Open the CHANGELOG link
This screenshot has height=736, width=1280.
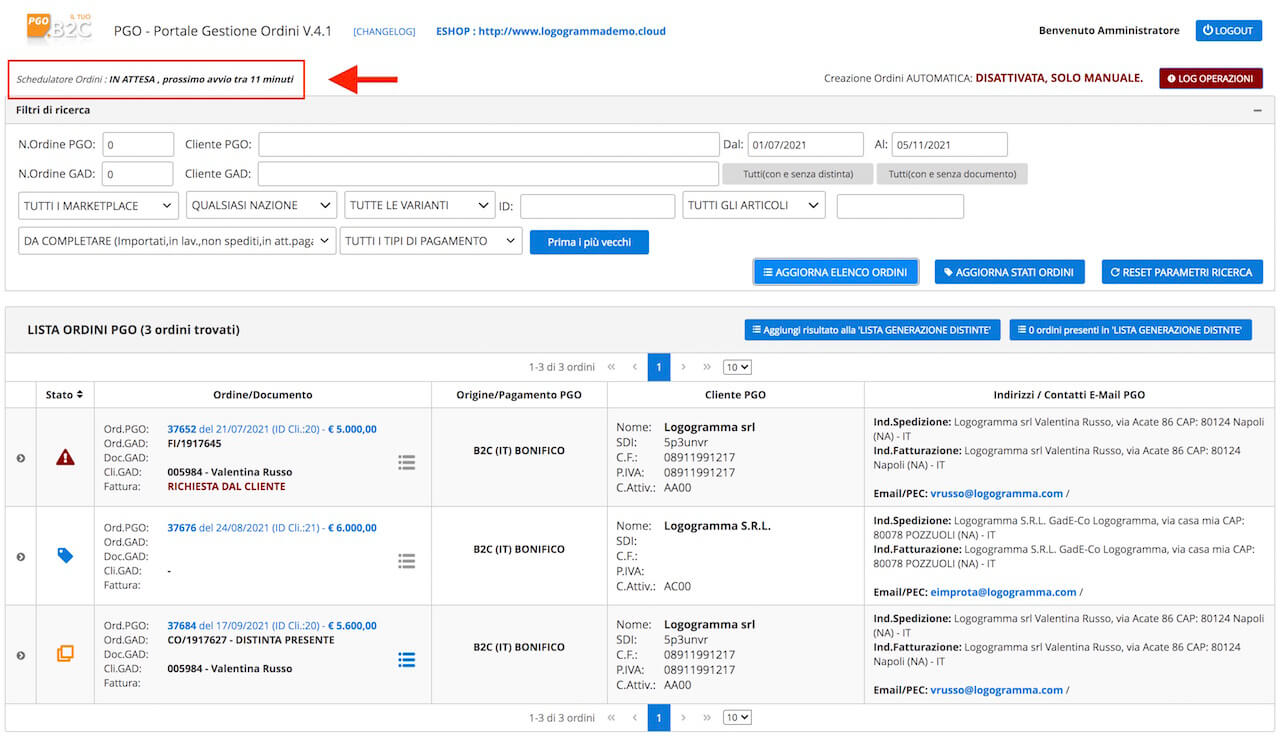(384, 31)
